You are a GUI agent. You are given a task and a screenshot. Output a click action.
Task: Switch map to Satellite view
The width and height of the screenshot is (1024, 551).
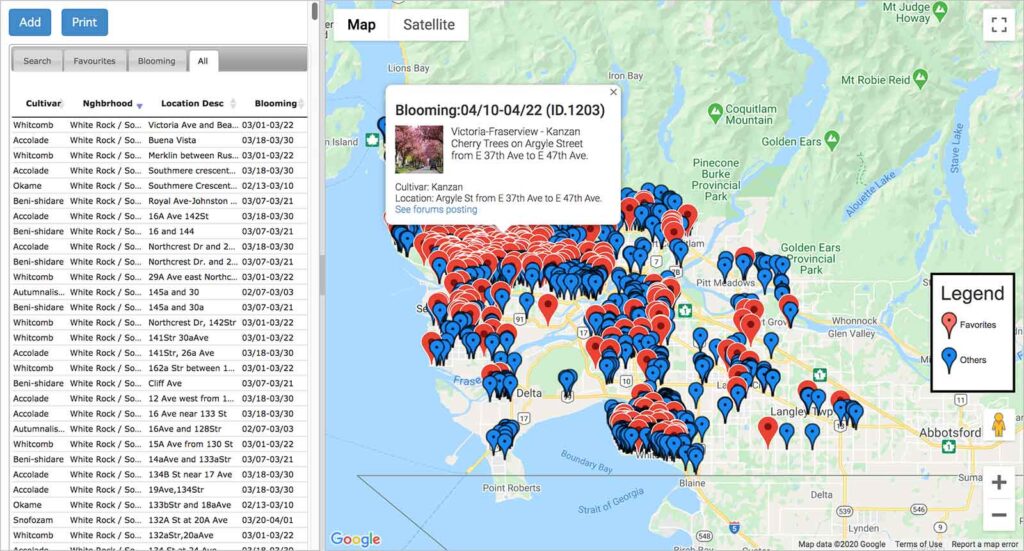point(428,25)
